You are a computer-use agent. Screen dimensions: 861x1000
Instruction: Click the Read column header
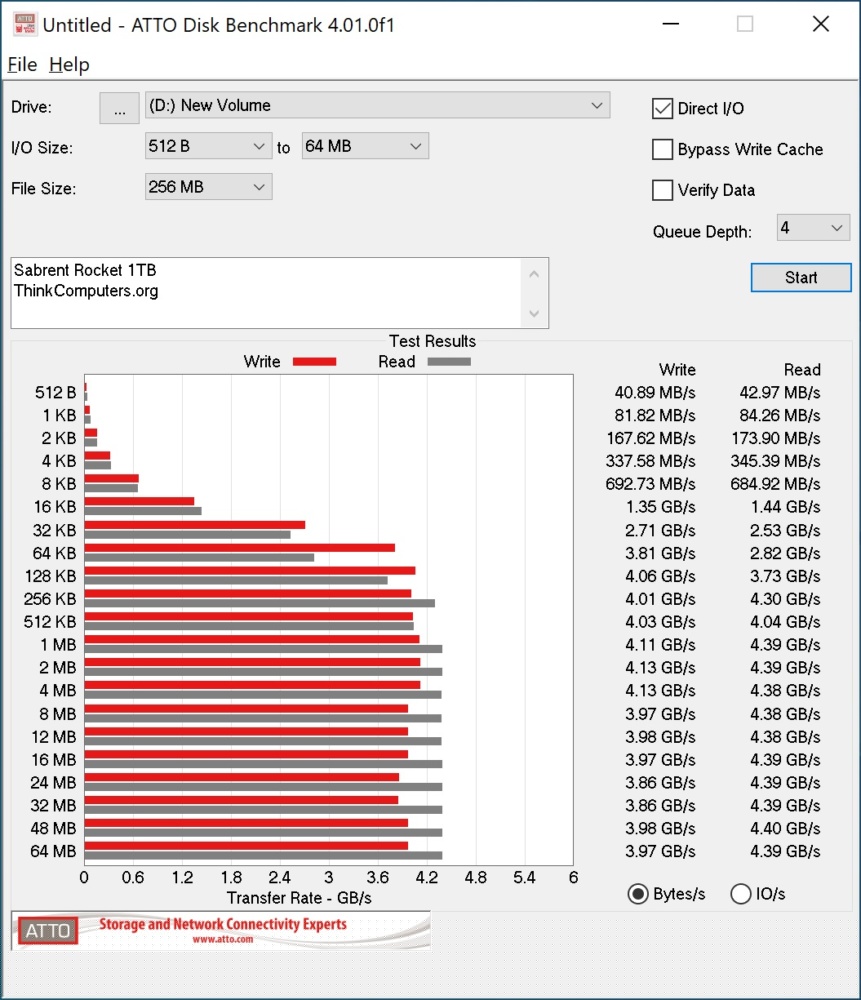click(x=802, y=370)
